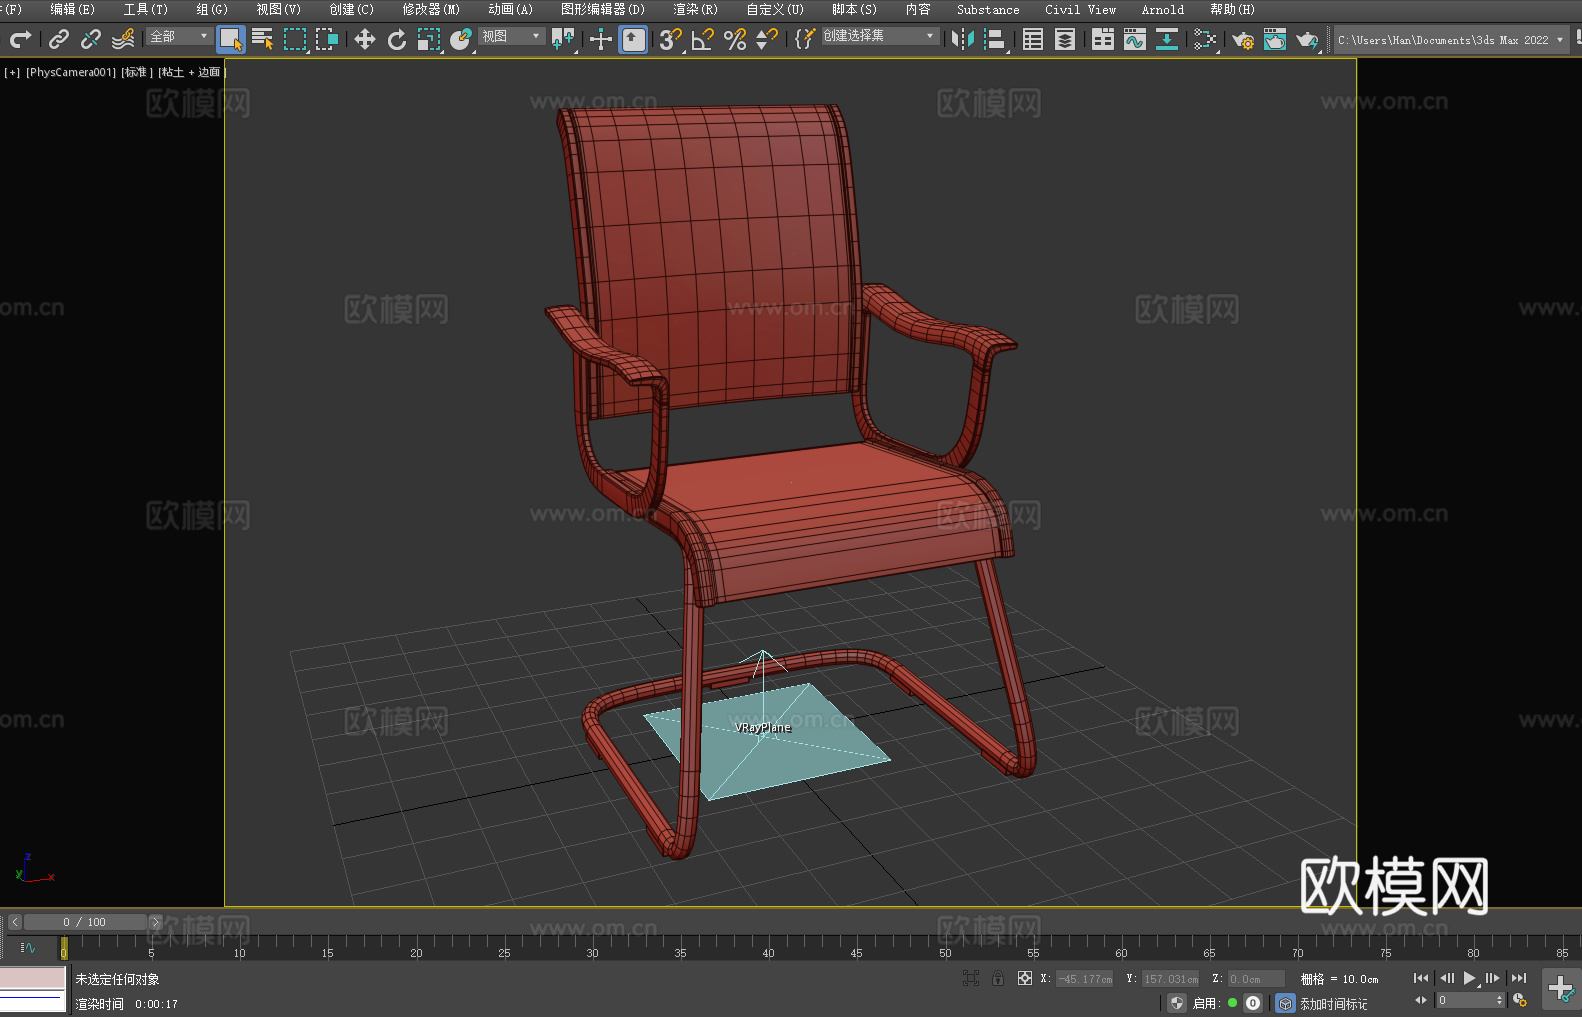Click the time slider 0 / 100 handle
1582x1017 pixels.
[85, 922]
